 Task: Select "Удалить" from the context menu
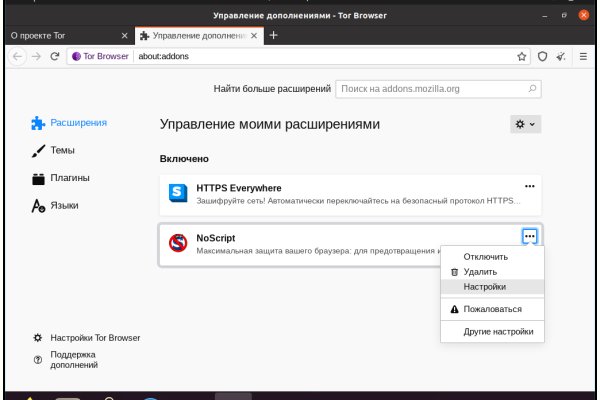[x=480, y=271]
